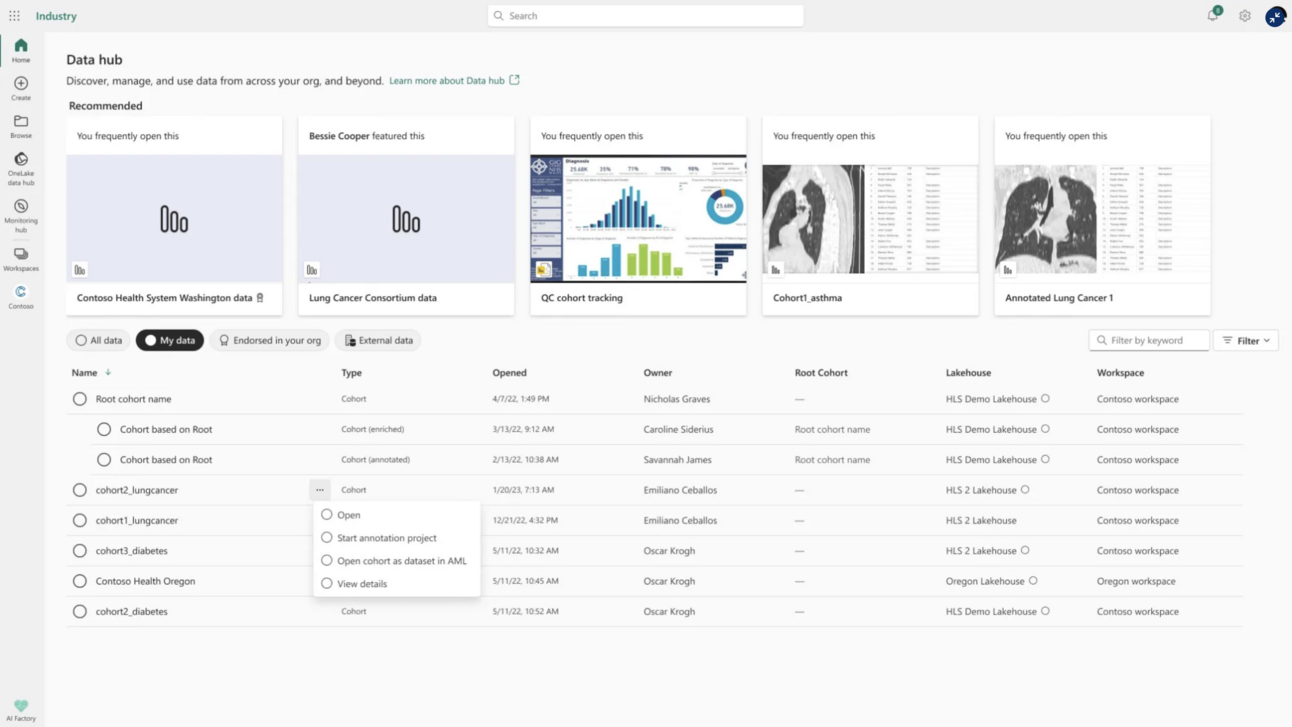Open Contoso Health System Washington data card
Viewport: 1292px width, 727px height.
click(174, 216)
